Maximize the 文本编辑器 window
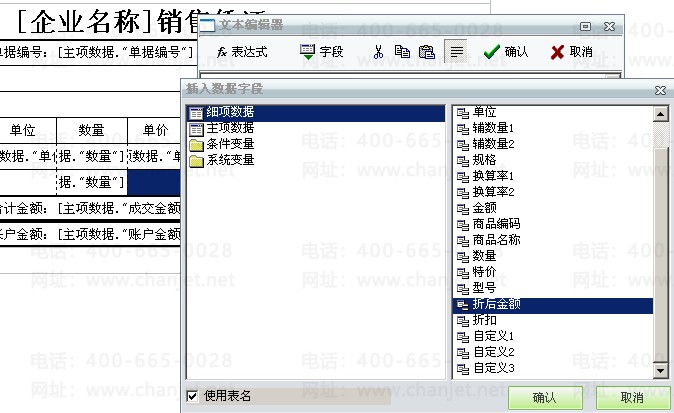The width and height of the screenshot is (674, 413). click(586, 25)
